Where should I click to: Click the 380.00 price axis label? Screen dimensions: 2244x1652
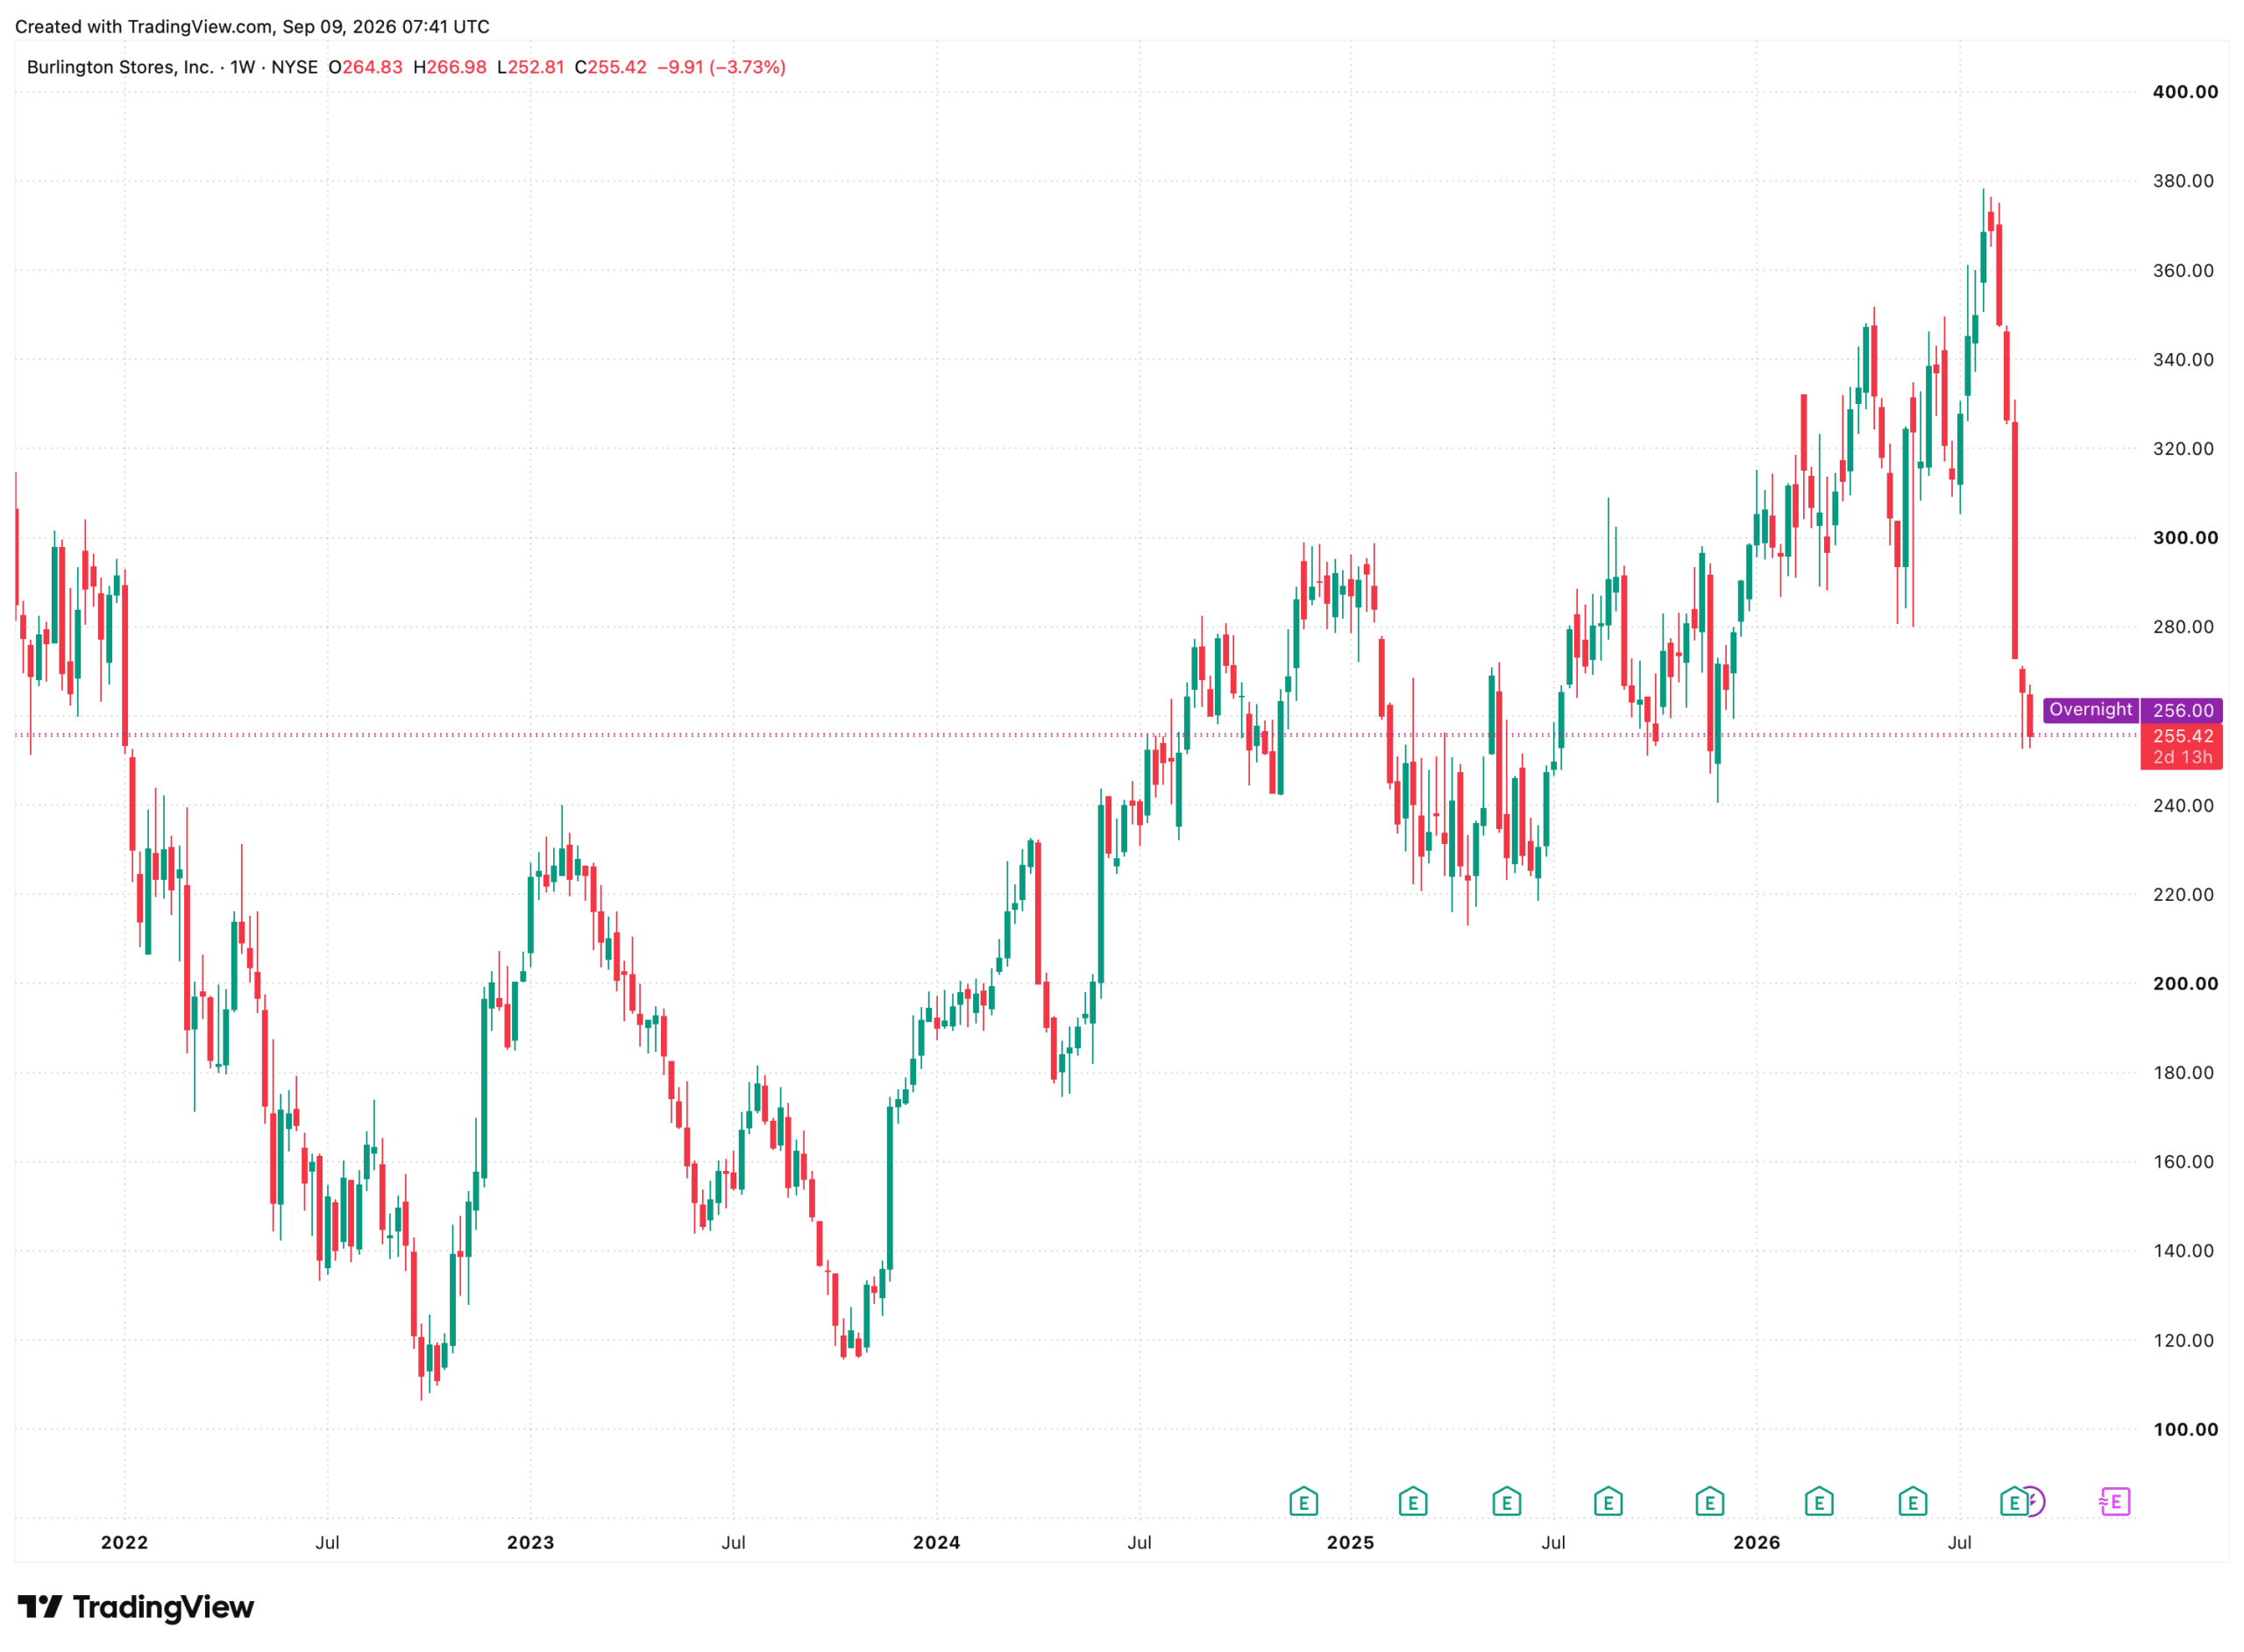tap(2183, 181)
